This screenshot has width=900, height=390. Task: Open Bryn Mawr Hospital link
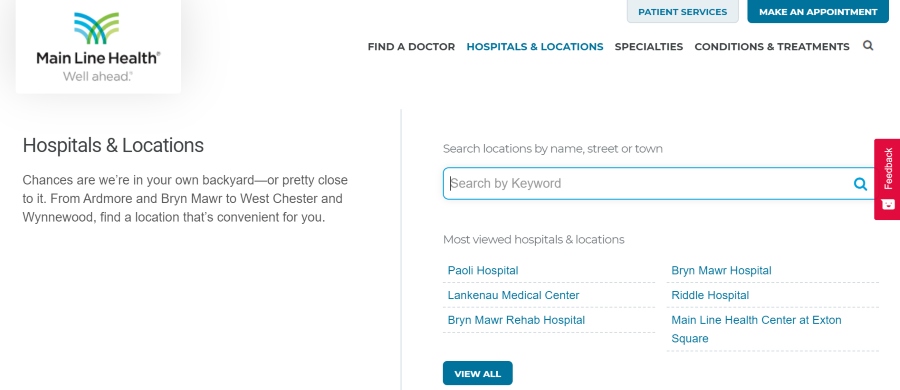coord(721,271)
